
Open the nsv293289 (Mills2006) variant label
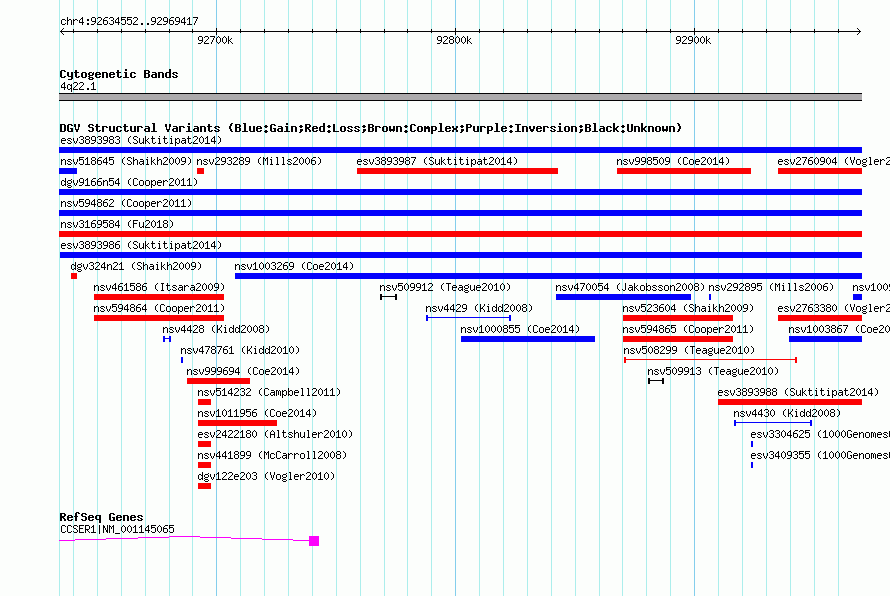(x=259, y=161)
